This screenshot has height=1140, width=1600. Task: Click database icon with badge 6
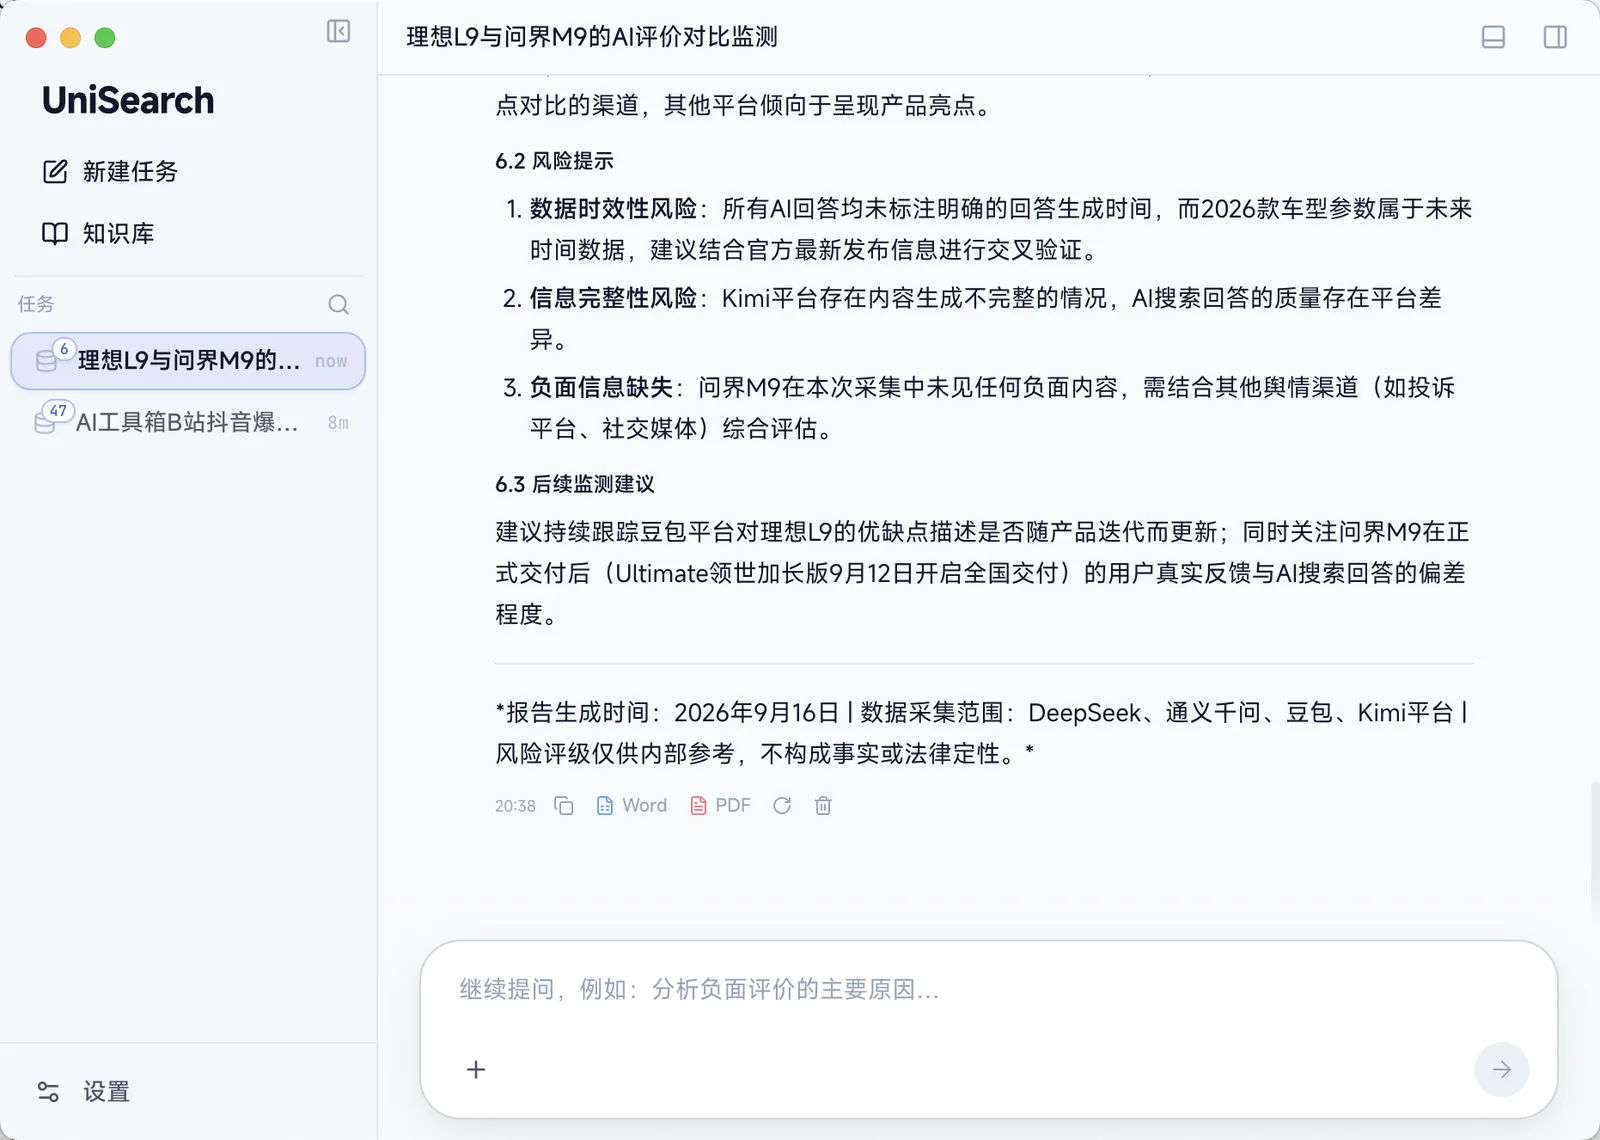click(x=47, y=360)
